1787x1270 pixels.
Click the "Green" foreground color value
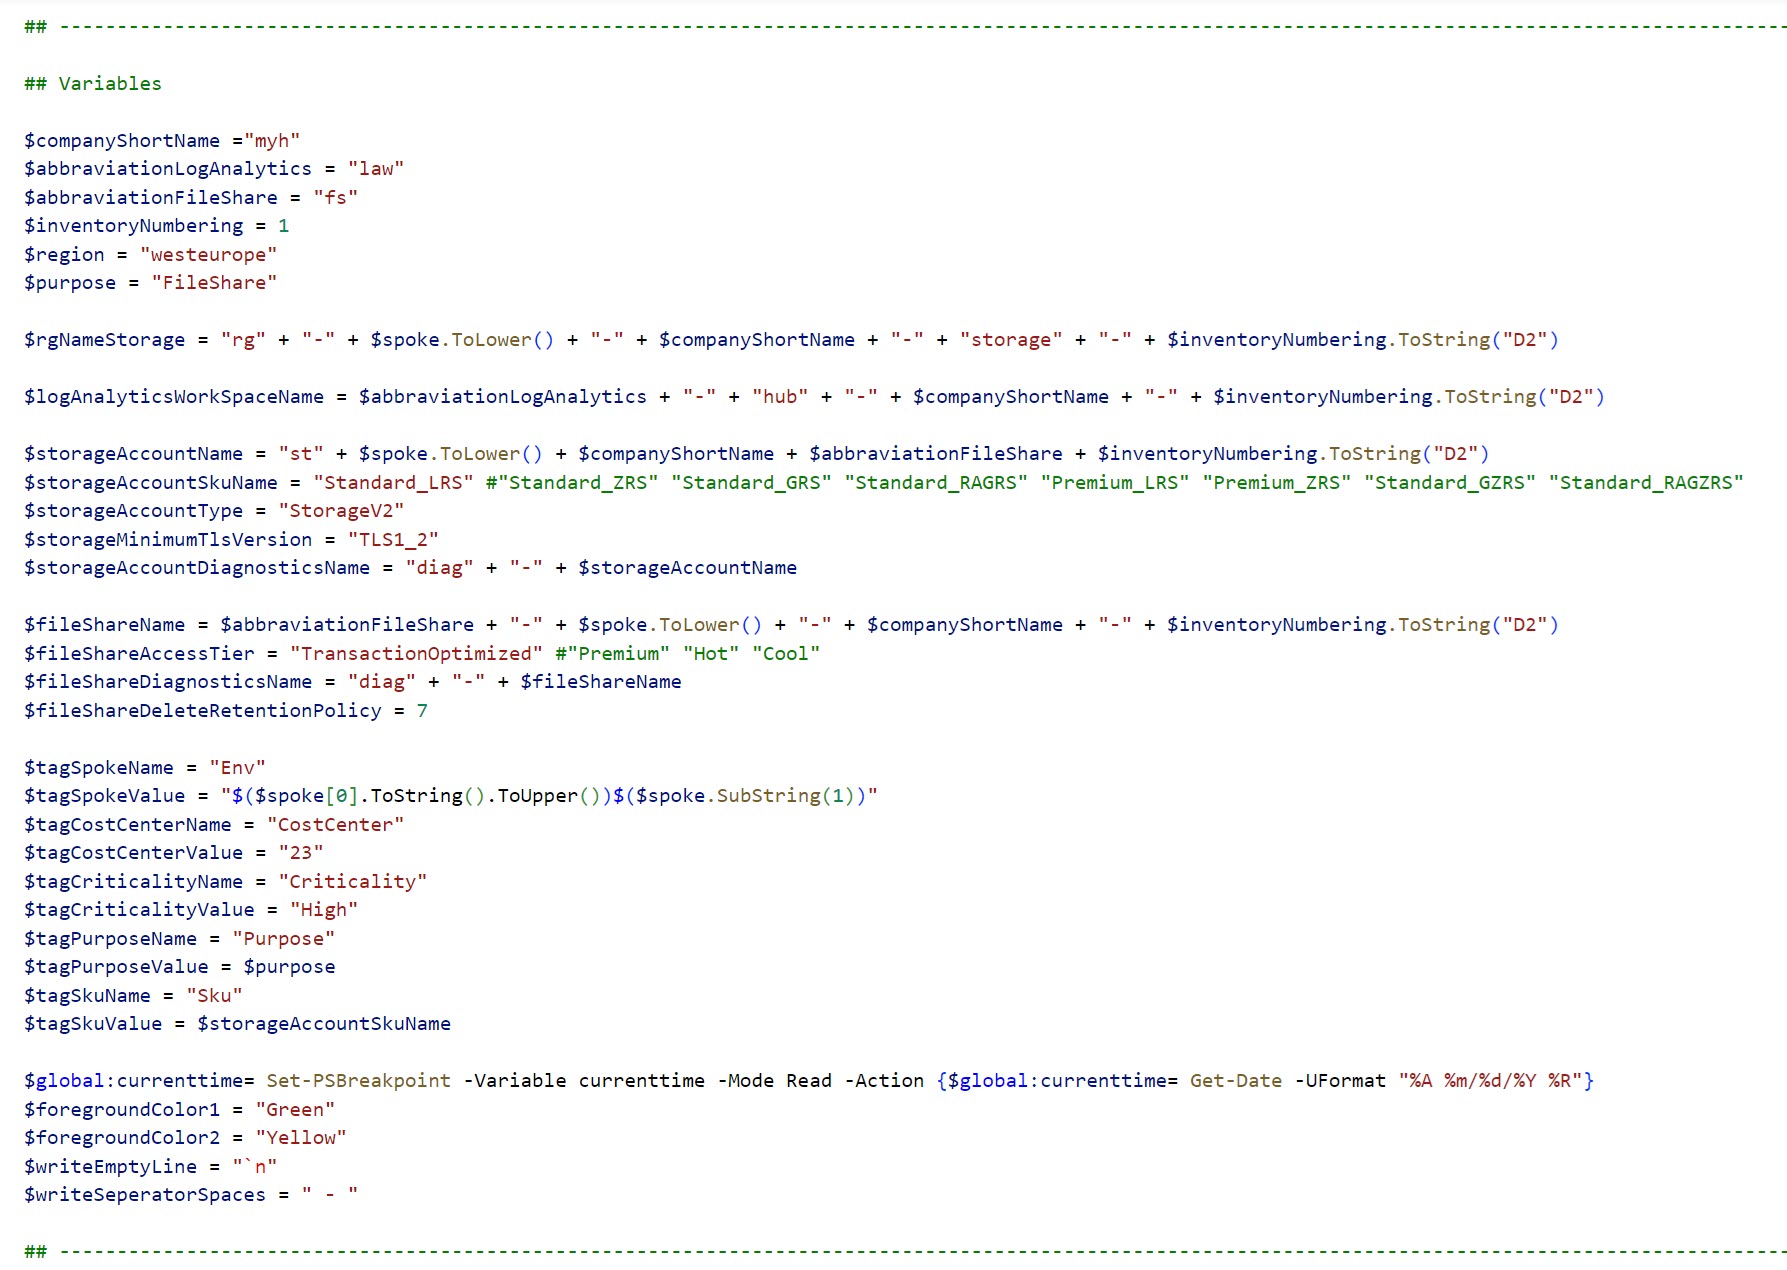pyautogui.click(x=295, y=1110)
